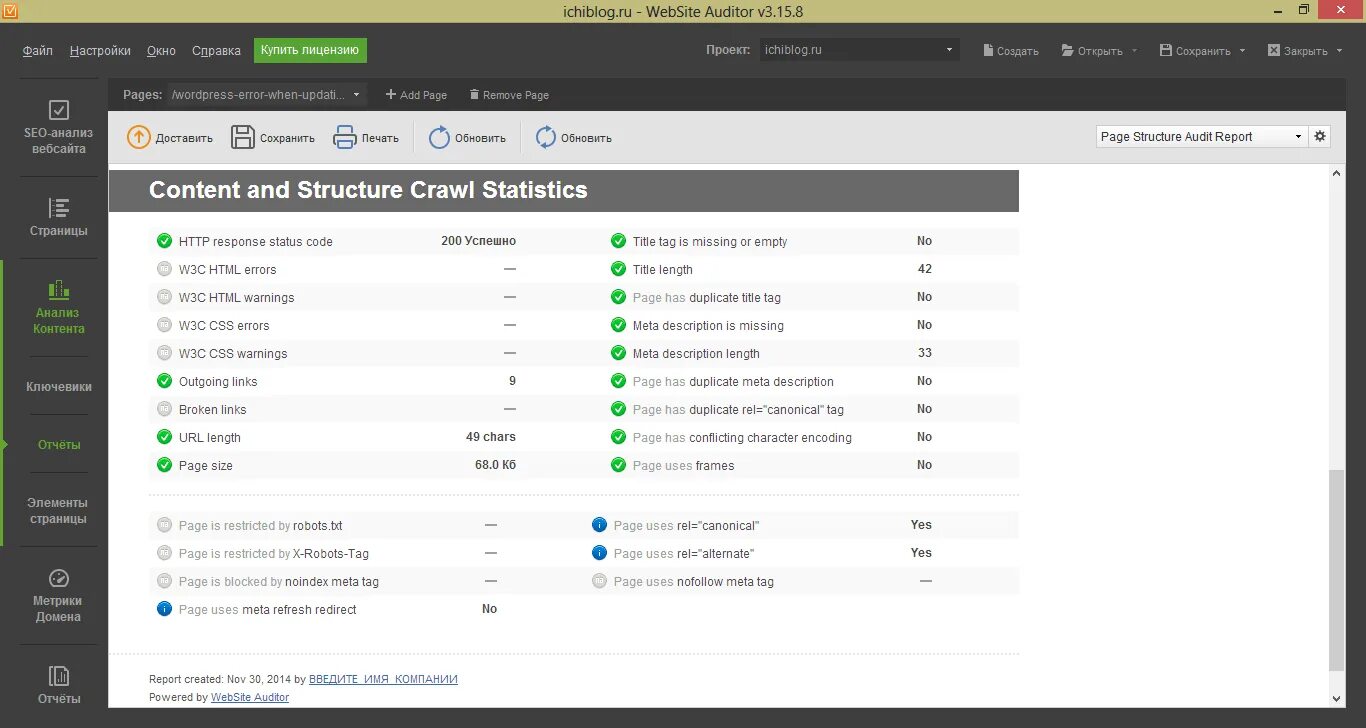
Task: Click blue info icon beside rel="alternate"
Action: [600, 553]
